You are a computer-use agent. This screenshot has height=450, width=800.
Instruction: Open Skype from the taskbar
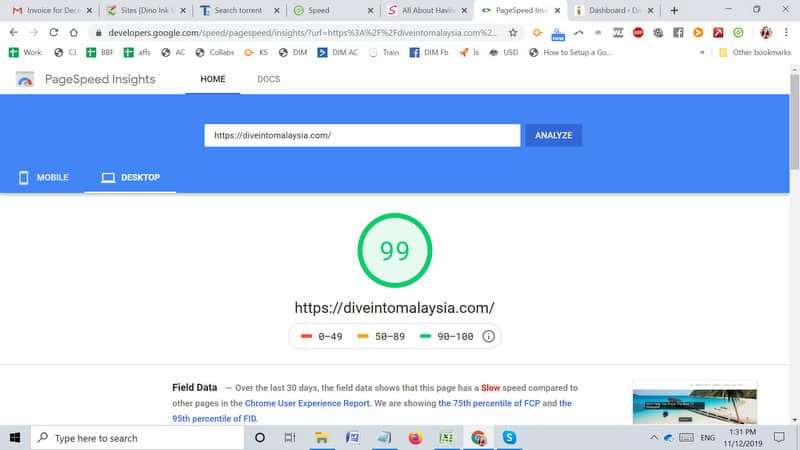click(509, 438)
